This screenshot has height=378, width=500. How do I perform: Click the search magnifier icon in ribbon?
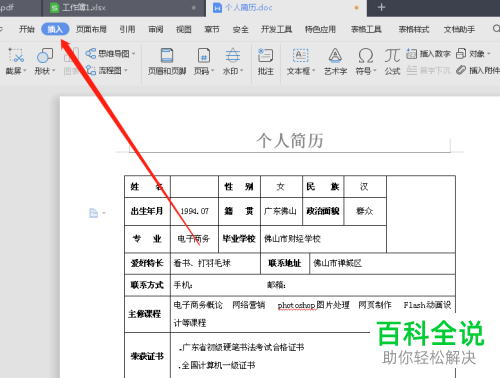coord(496,29)
